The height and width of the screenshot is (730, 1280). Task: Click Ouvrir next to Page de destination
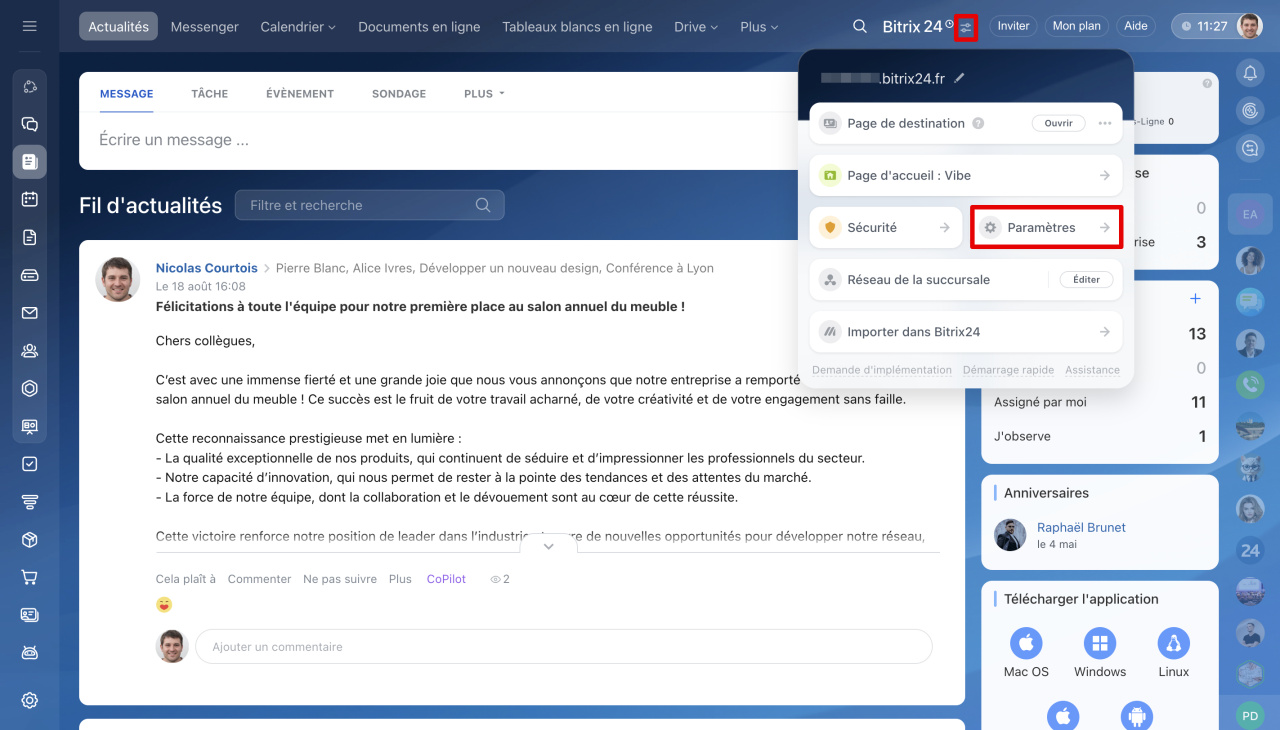tap(1058, 123)
